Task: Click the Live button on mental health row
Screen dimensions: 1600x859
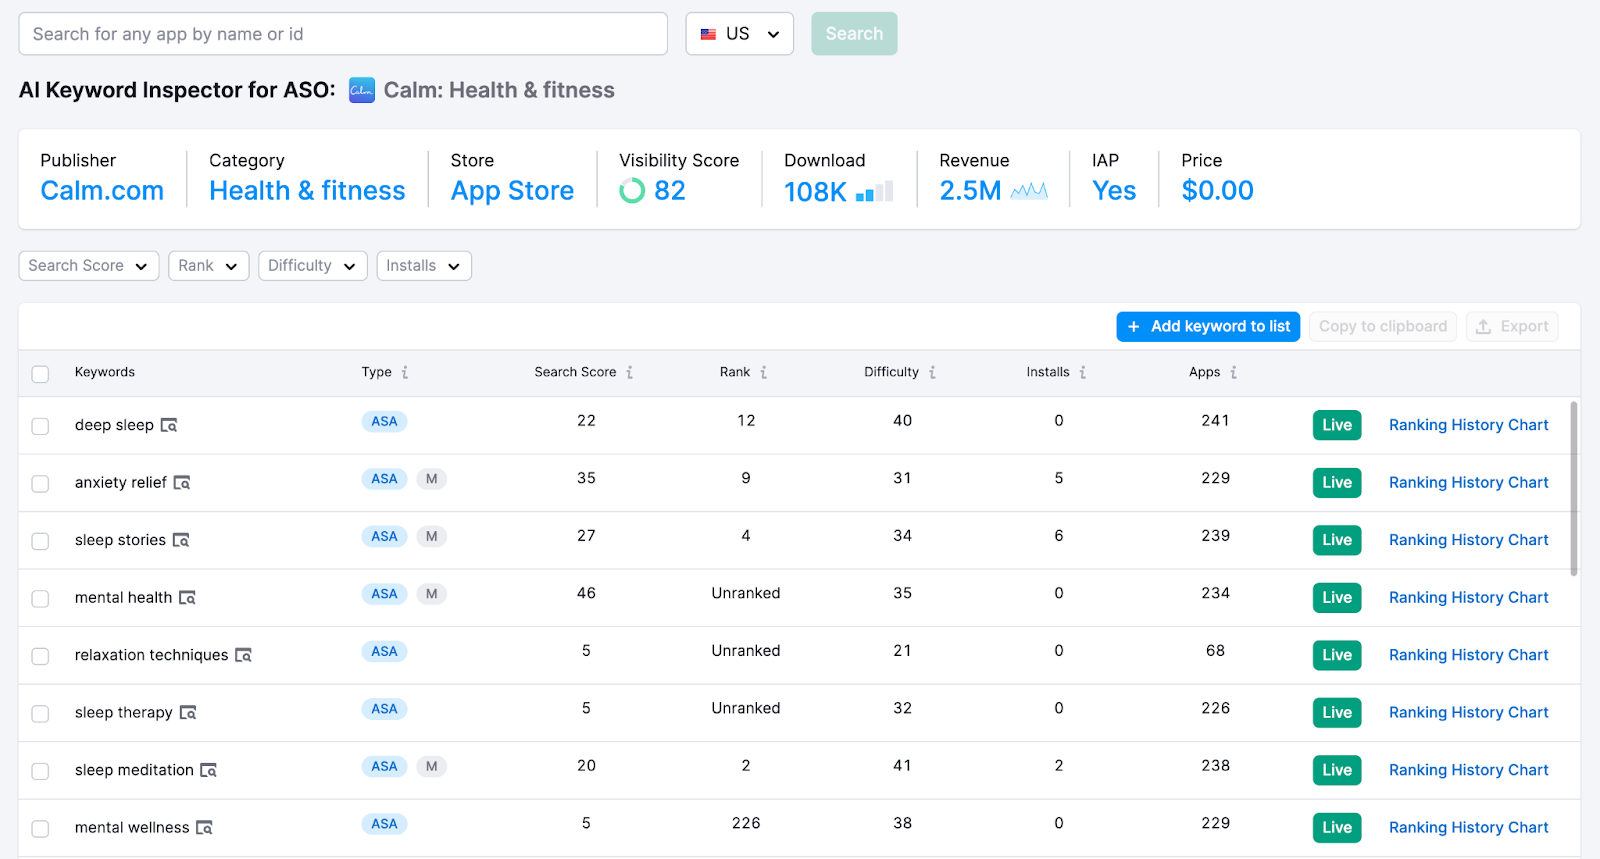Action: point(1337,598)
